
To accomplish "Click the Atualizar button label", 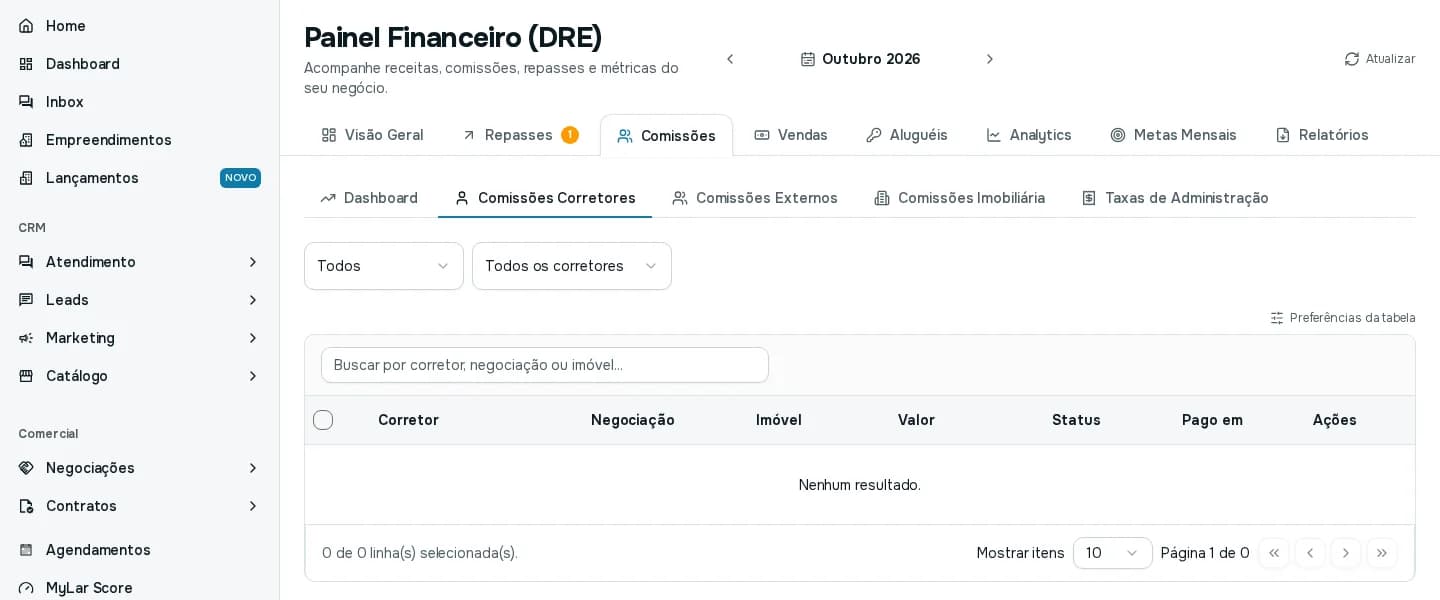I will pos(1390,59).
